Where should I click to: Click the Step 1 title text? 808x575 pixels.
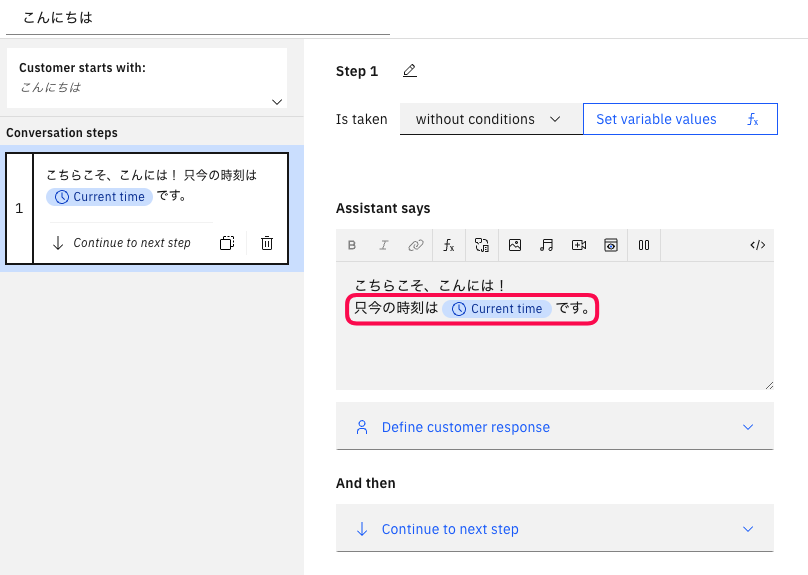(357, 71)
